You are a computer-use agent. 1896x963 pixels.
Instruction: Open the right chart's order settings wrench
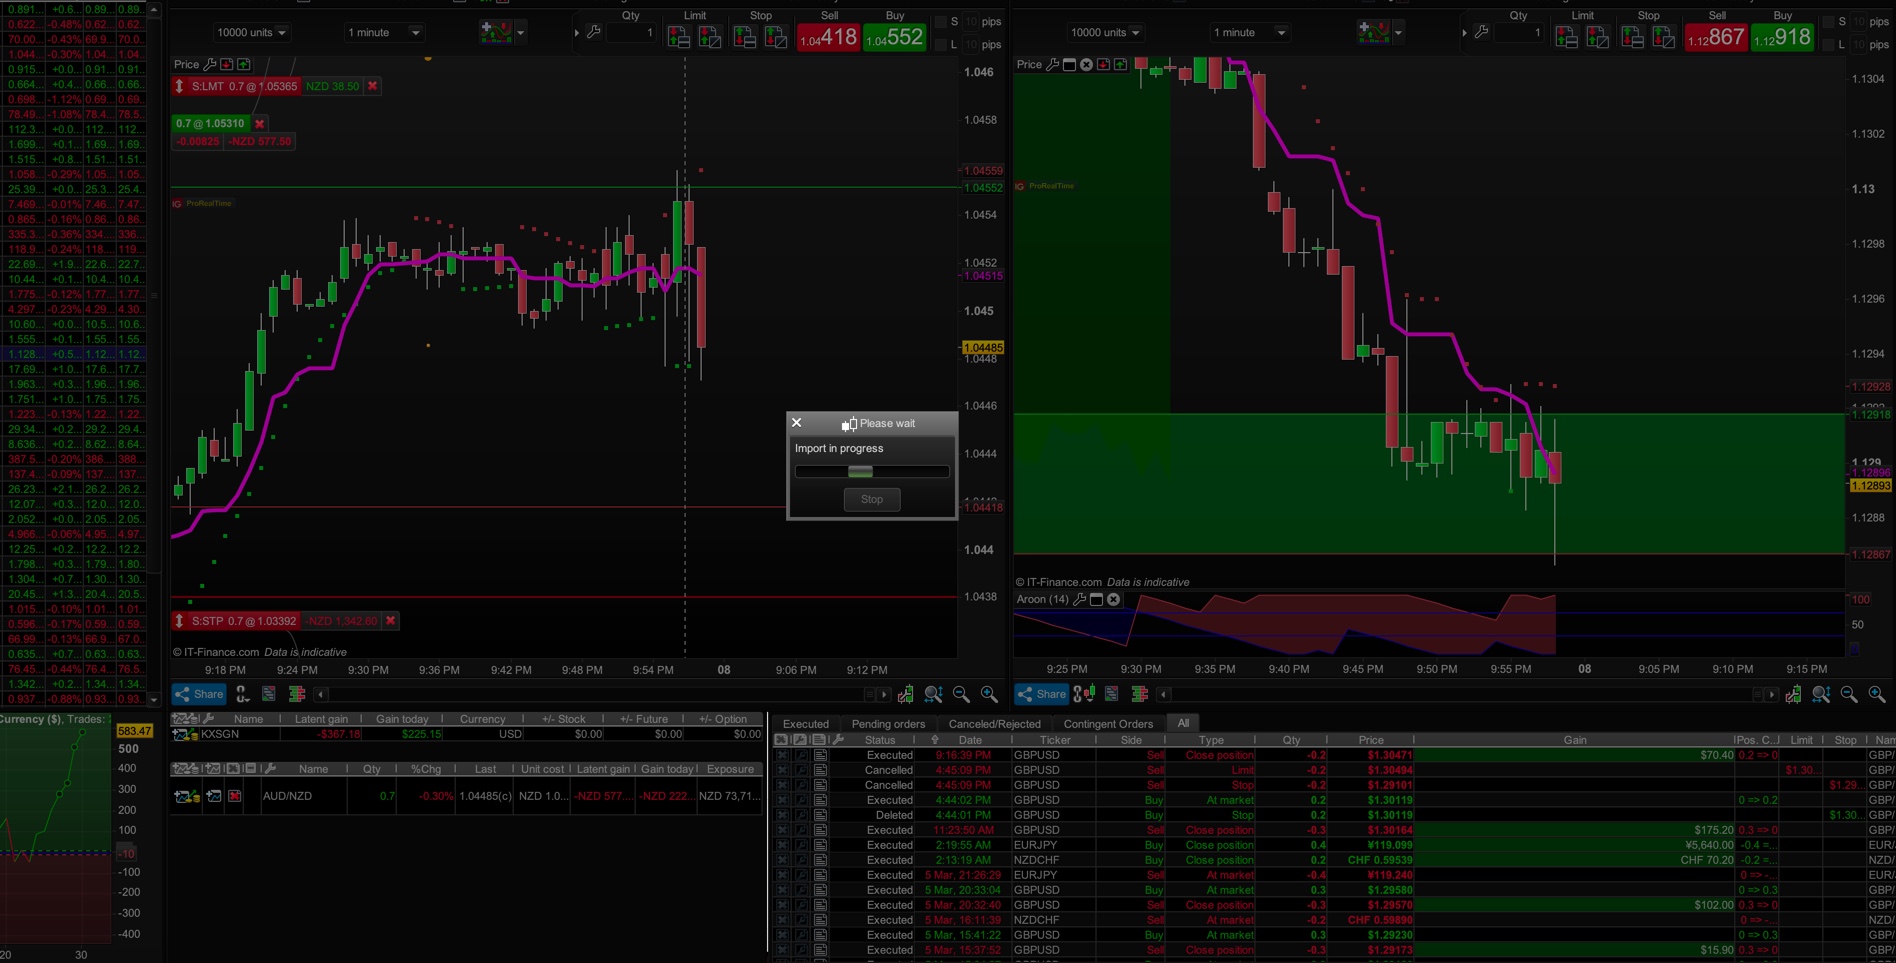click(x=1482, y=33)
